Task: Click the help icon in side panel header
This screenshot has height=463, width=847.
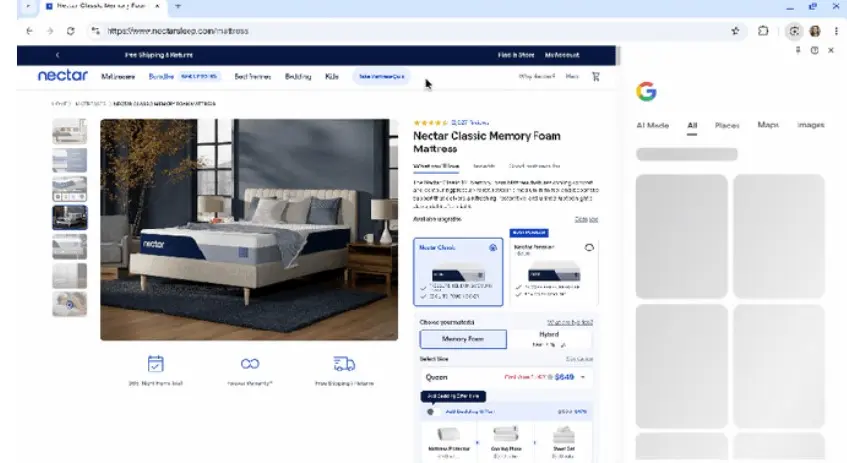Action: coord(815,50)
